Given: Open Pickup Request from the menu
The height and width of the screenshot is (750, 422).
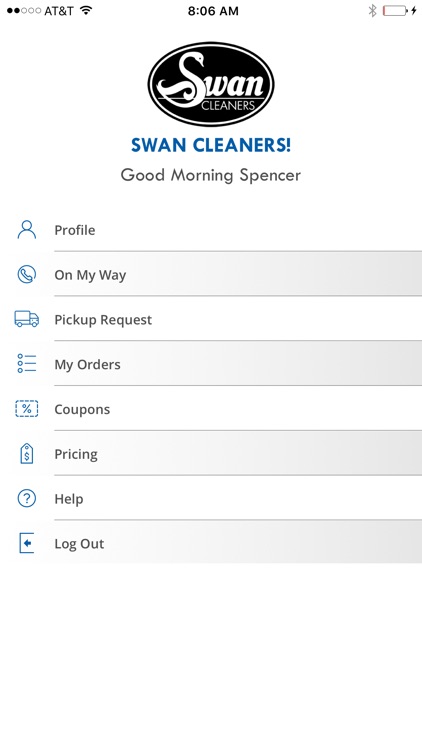Looking at the screenshot, I should [211, 320].
